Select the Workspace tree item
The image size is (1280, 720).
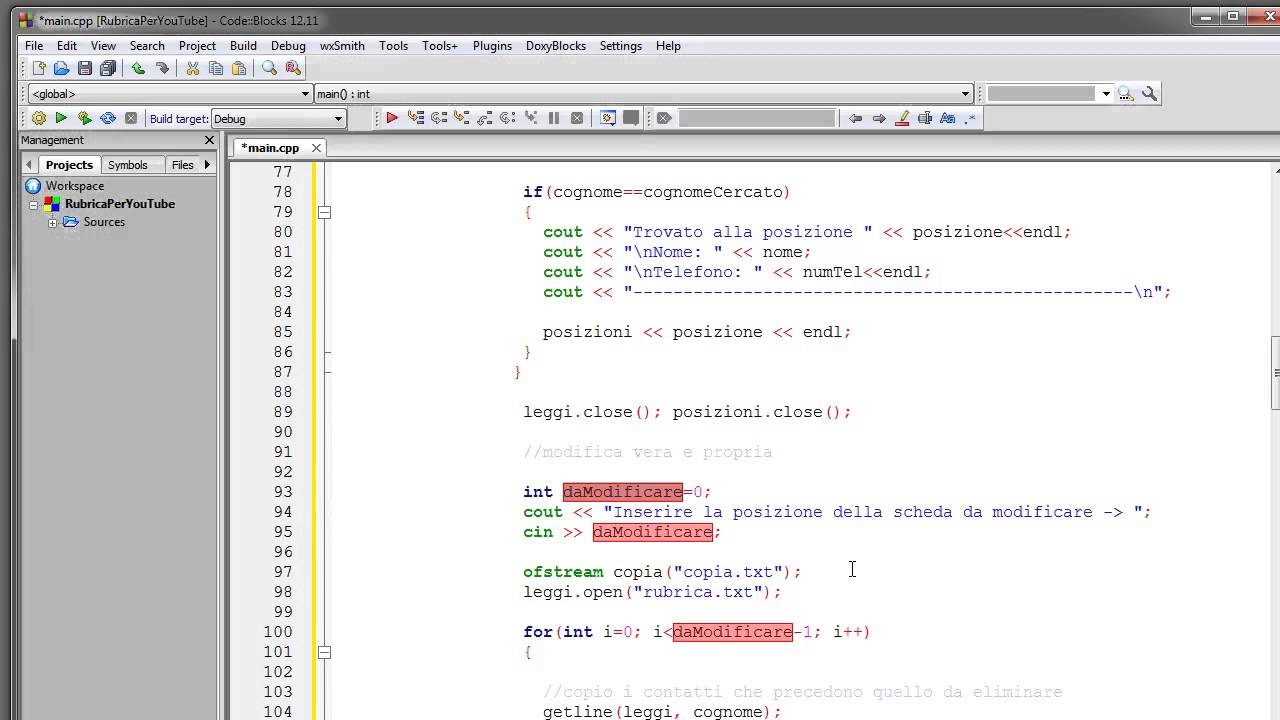click(x=74, y=186)
